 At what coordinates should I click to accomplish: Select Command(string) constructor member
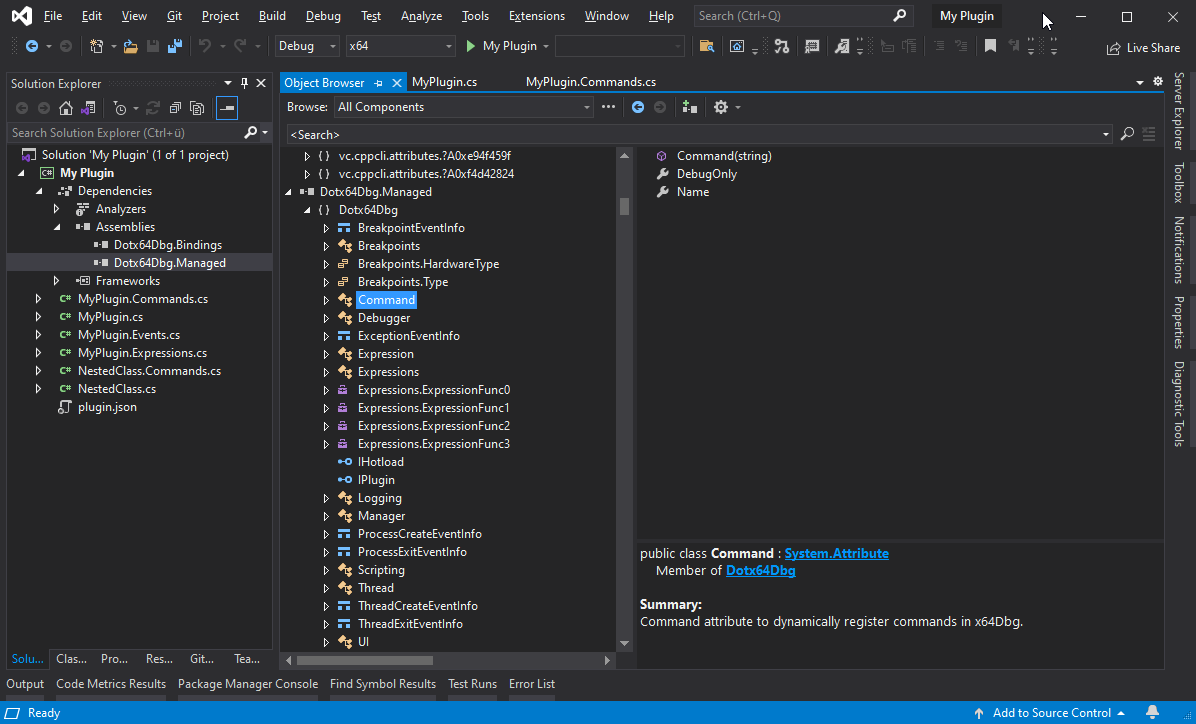tap(724, 156)
